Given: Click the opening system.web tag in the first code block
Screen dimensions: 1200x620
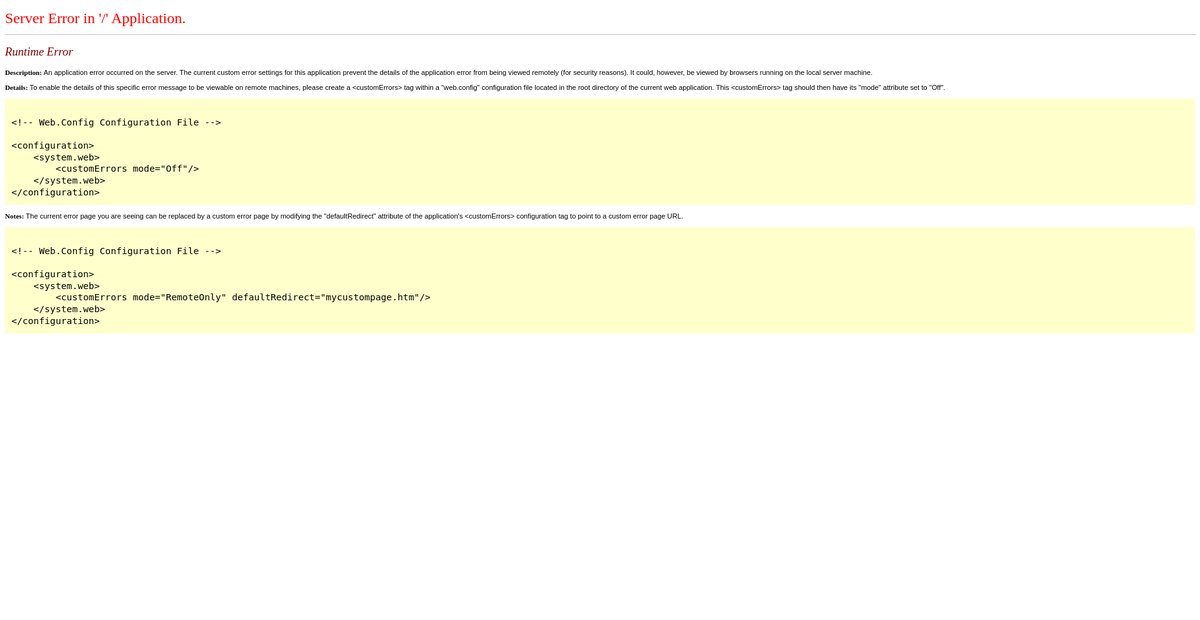Looking at the screenshot, I should tap(66, 157).
